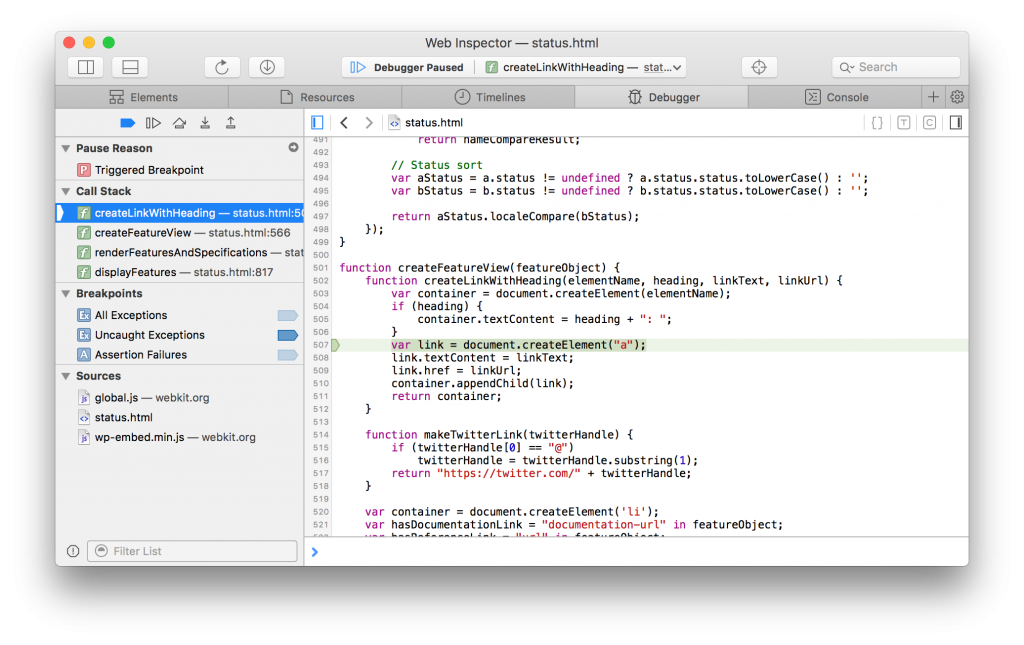This screenshot has height=645, width=1024.
Task: Pretty print code with the {} icon
Action: 877,122
